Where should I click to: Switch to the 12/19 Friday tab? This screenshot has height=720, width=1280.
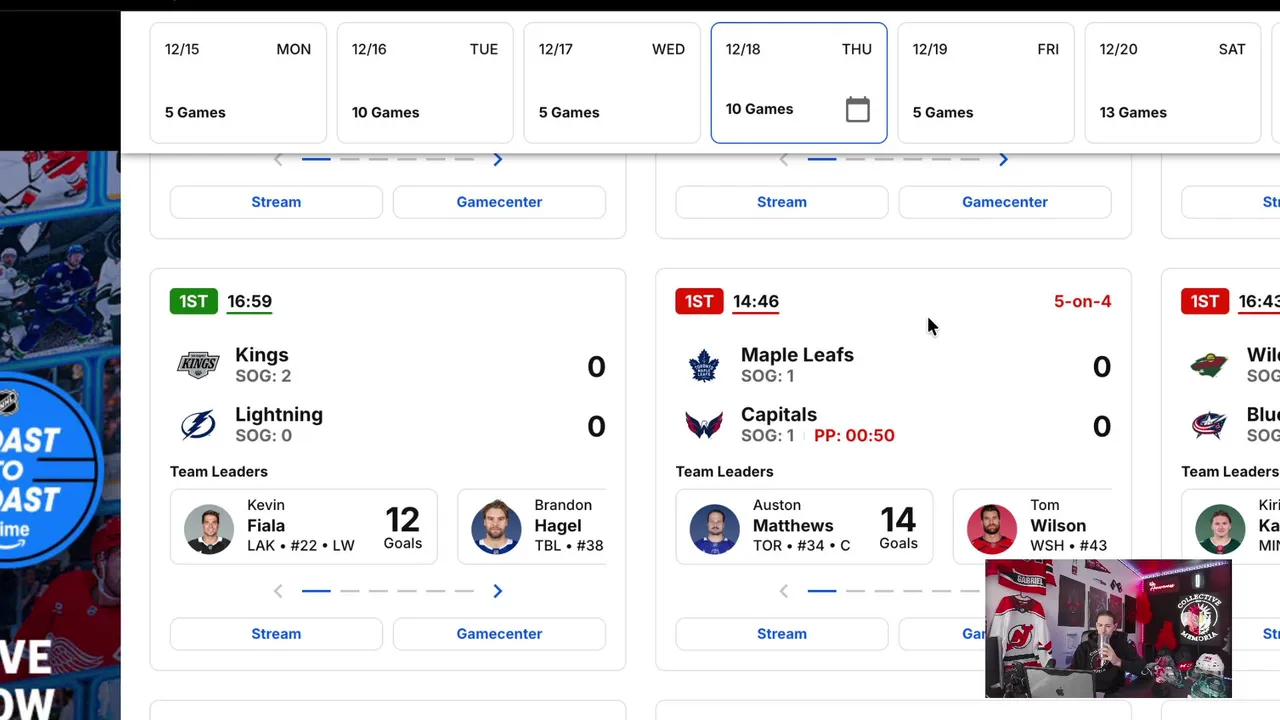point(985,82)
